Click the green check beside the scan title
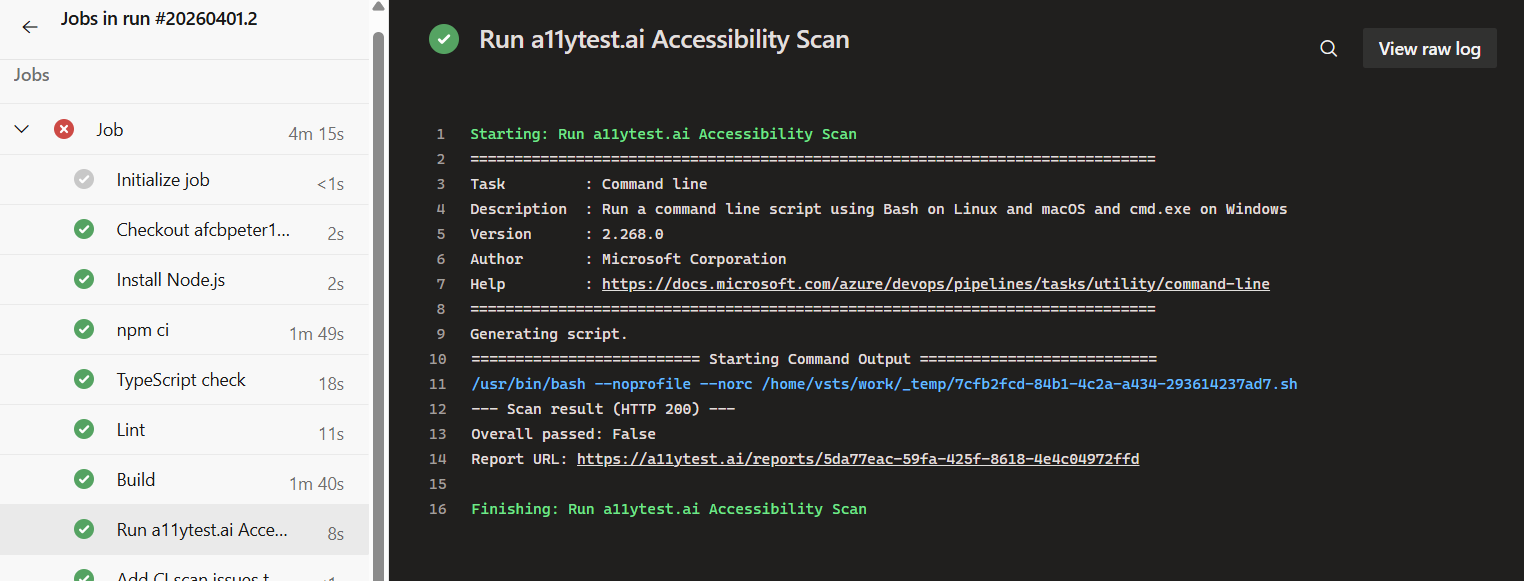Image resolution: width=1524 pixels, height=581 pixels. [x=443, y=39]
